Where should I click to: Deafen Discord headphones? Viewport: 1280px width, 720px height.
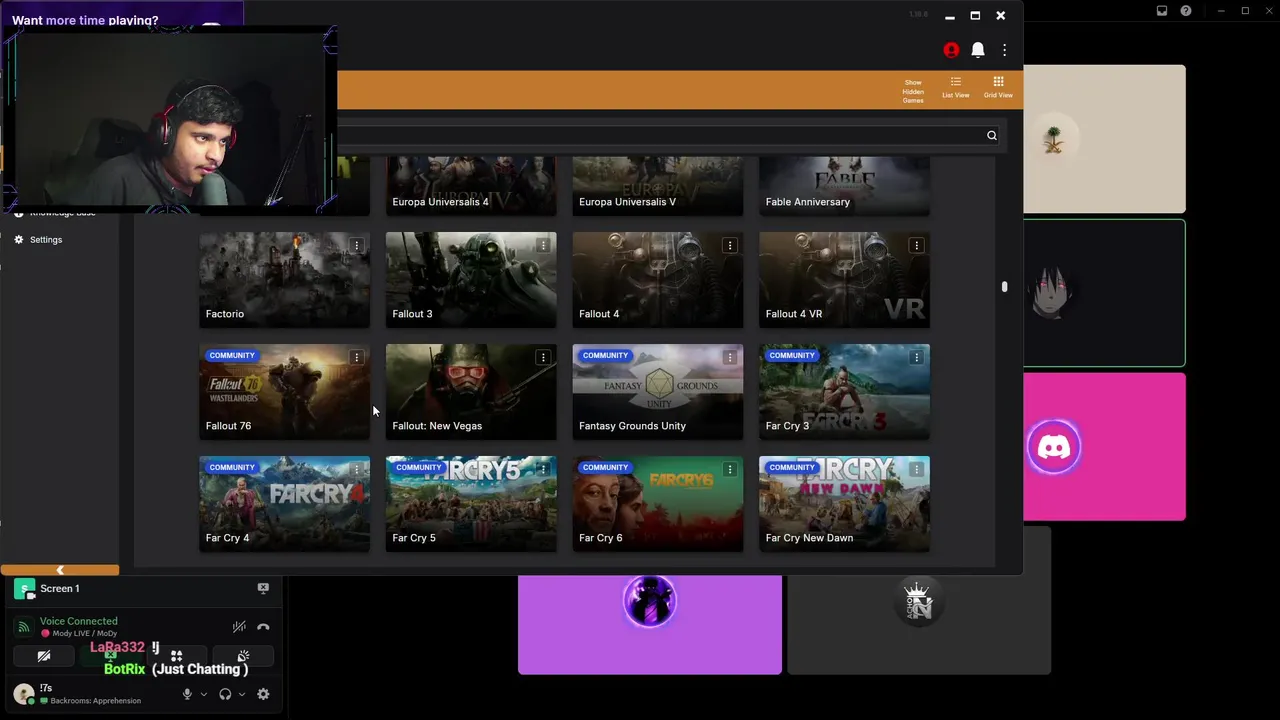coord(225,694)
